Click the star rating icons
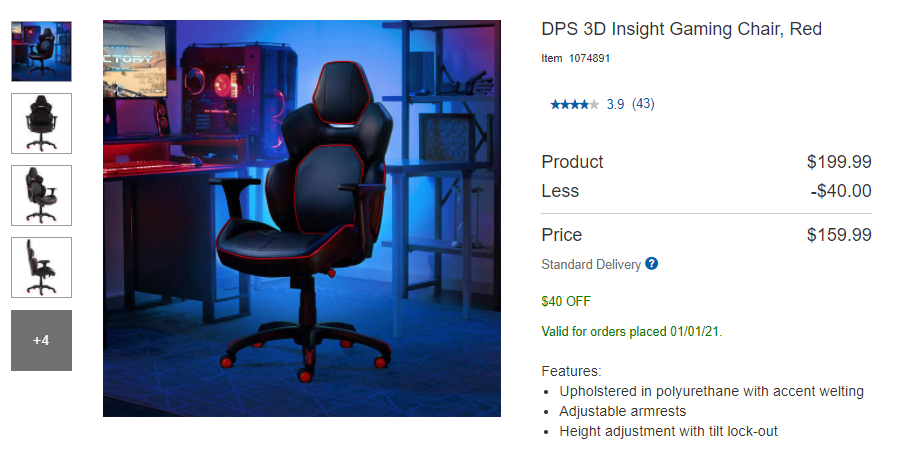 point(574,104)
